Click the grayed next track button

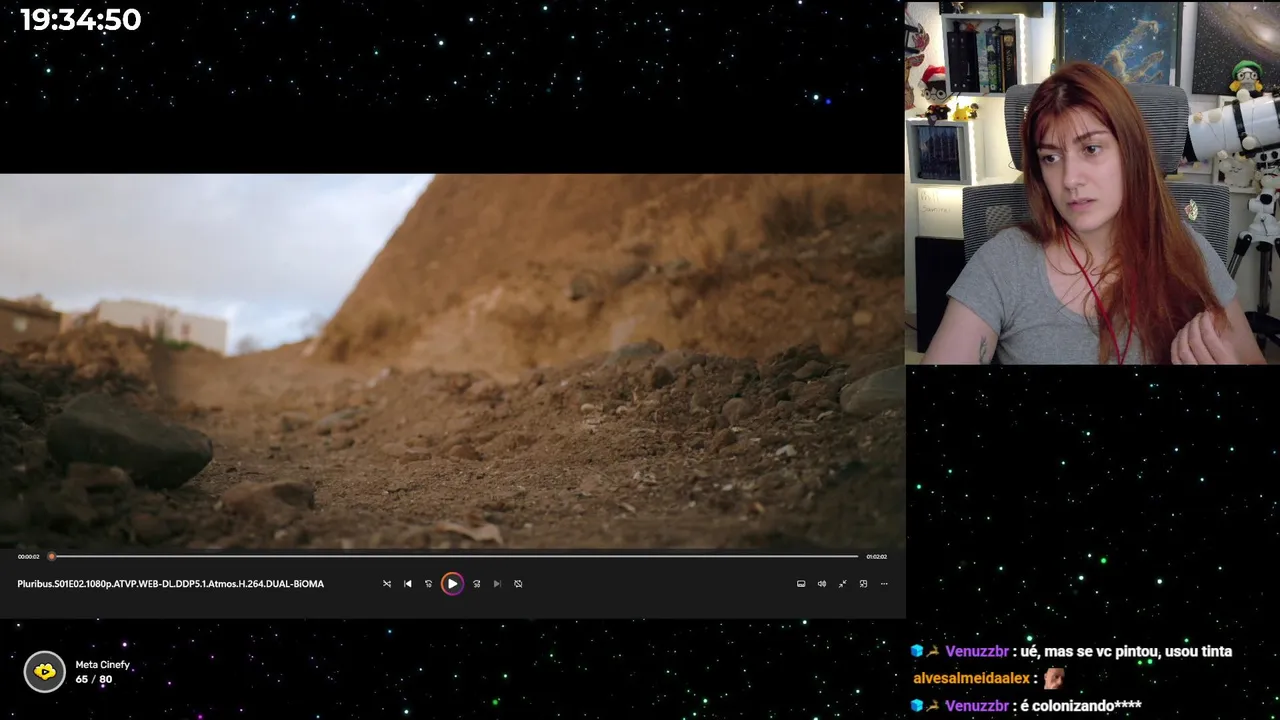point(497,584)
